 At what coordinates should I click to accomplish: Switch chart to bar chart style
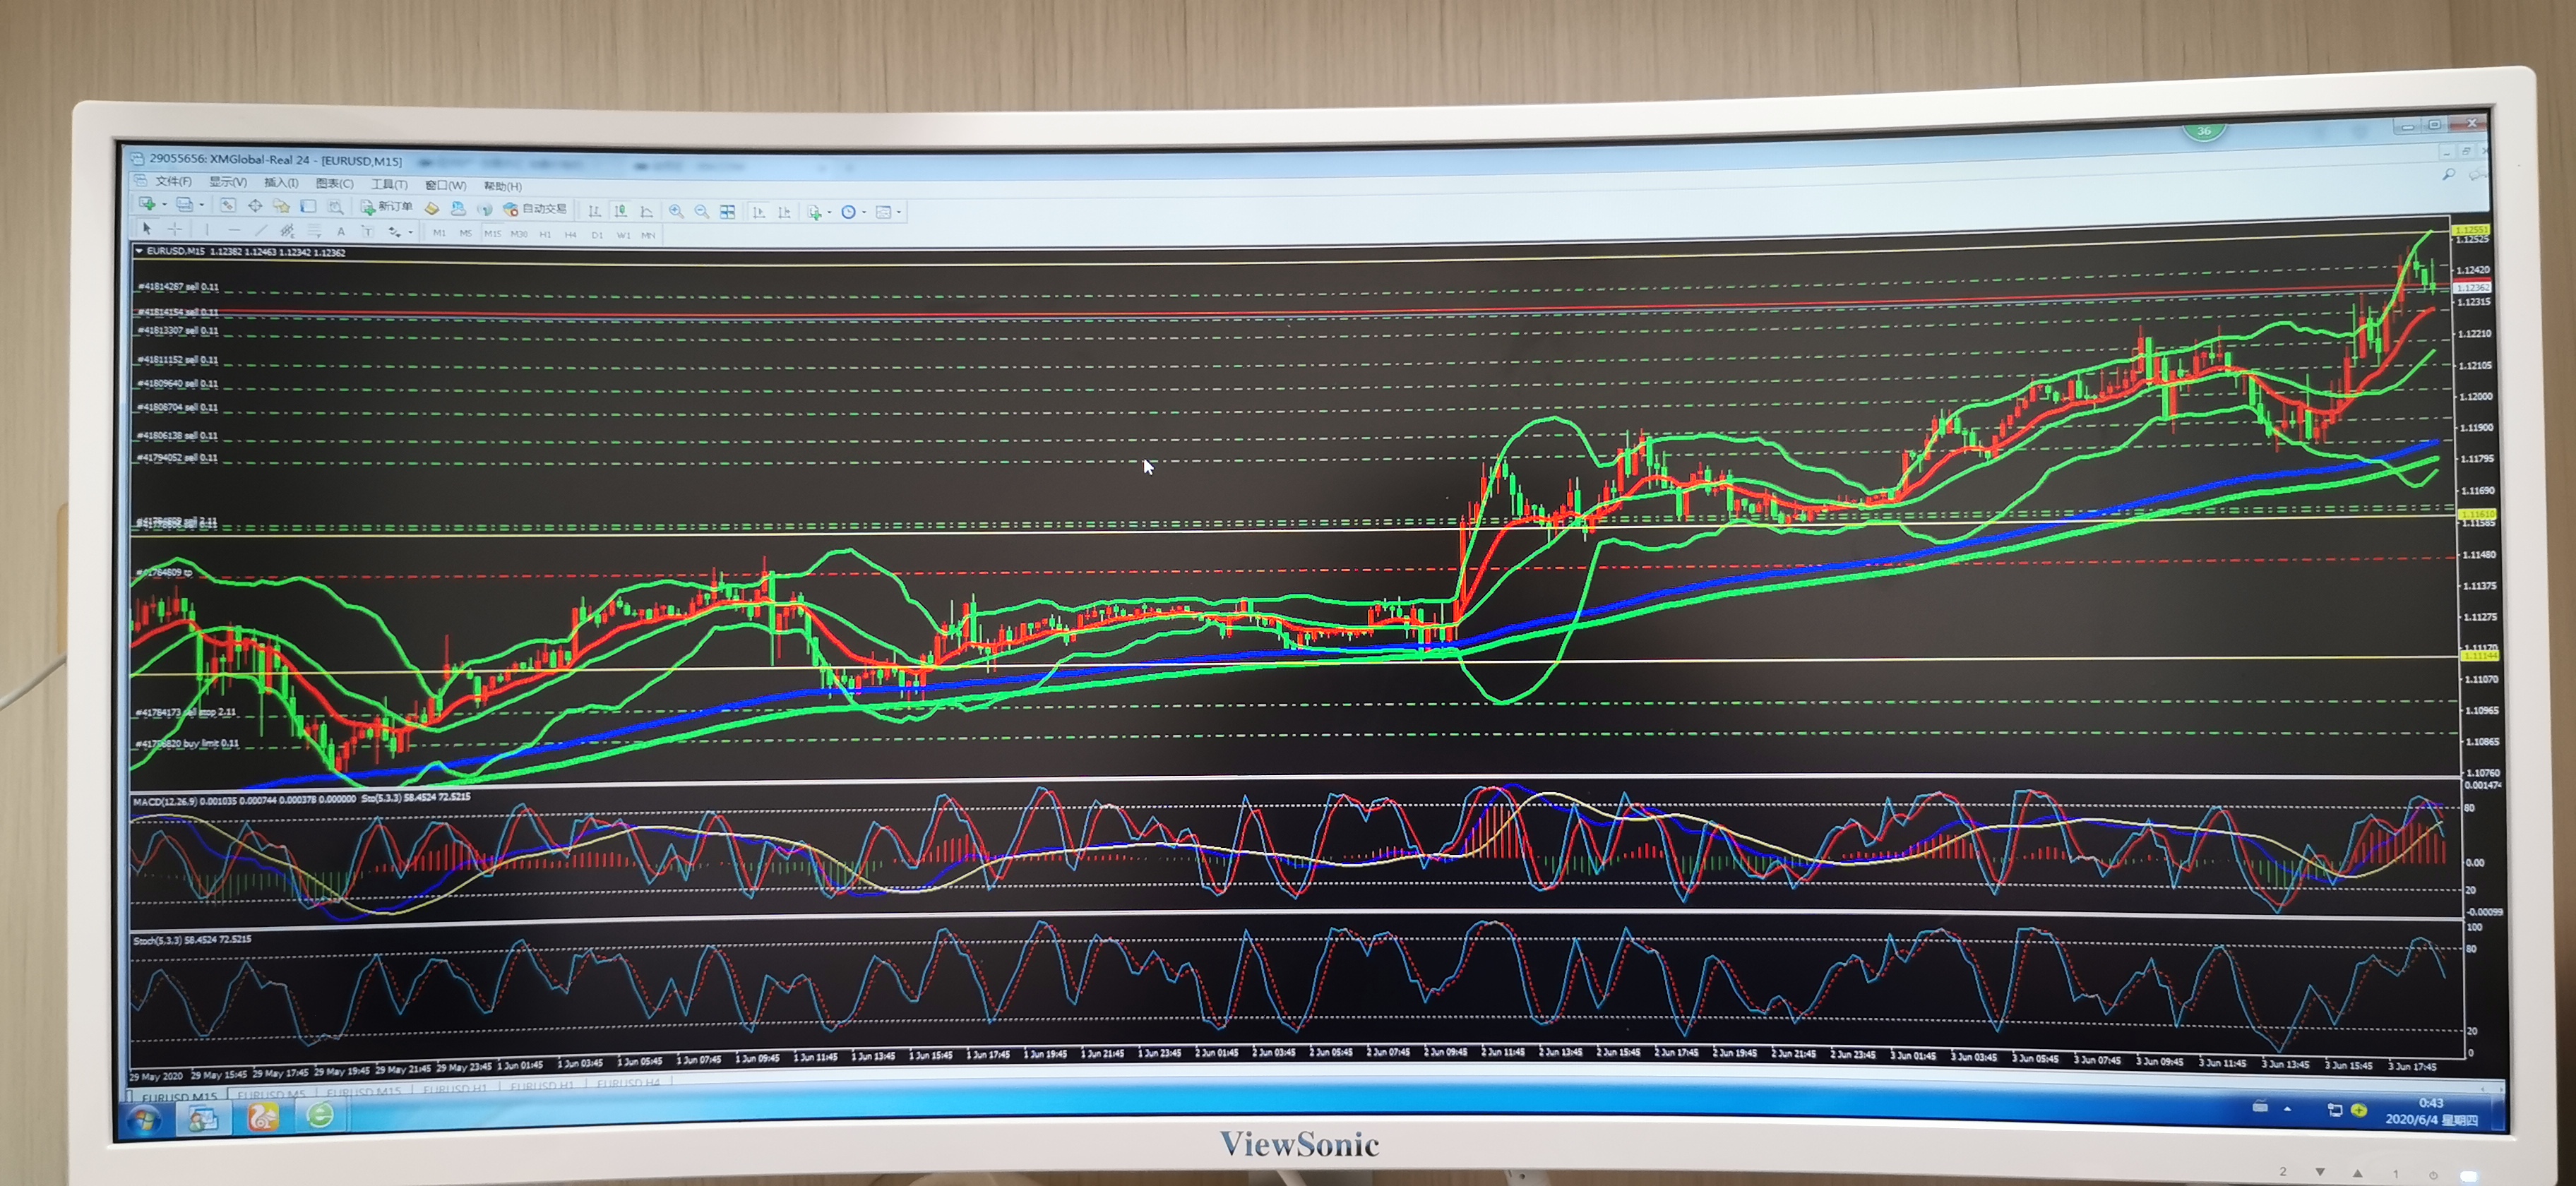pos(595,211)
